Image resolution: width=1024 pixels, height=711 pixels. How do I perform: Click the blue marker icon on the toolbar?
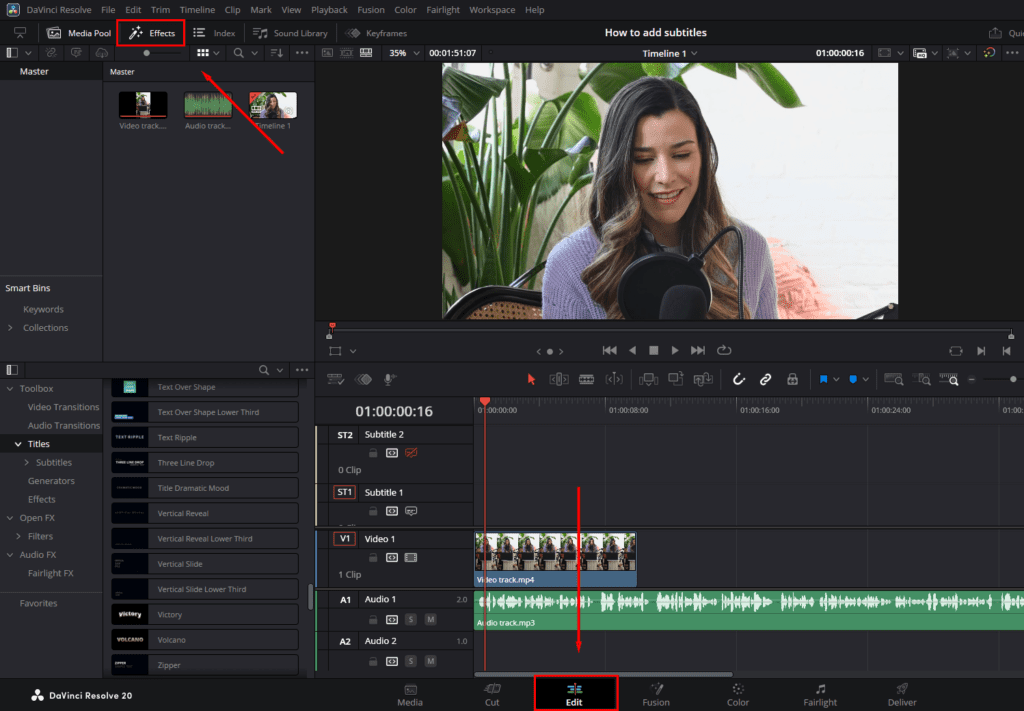pos(855,380)
